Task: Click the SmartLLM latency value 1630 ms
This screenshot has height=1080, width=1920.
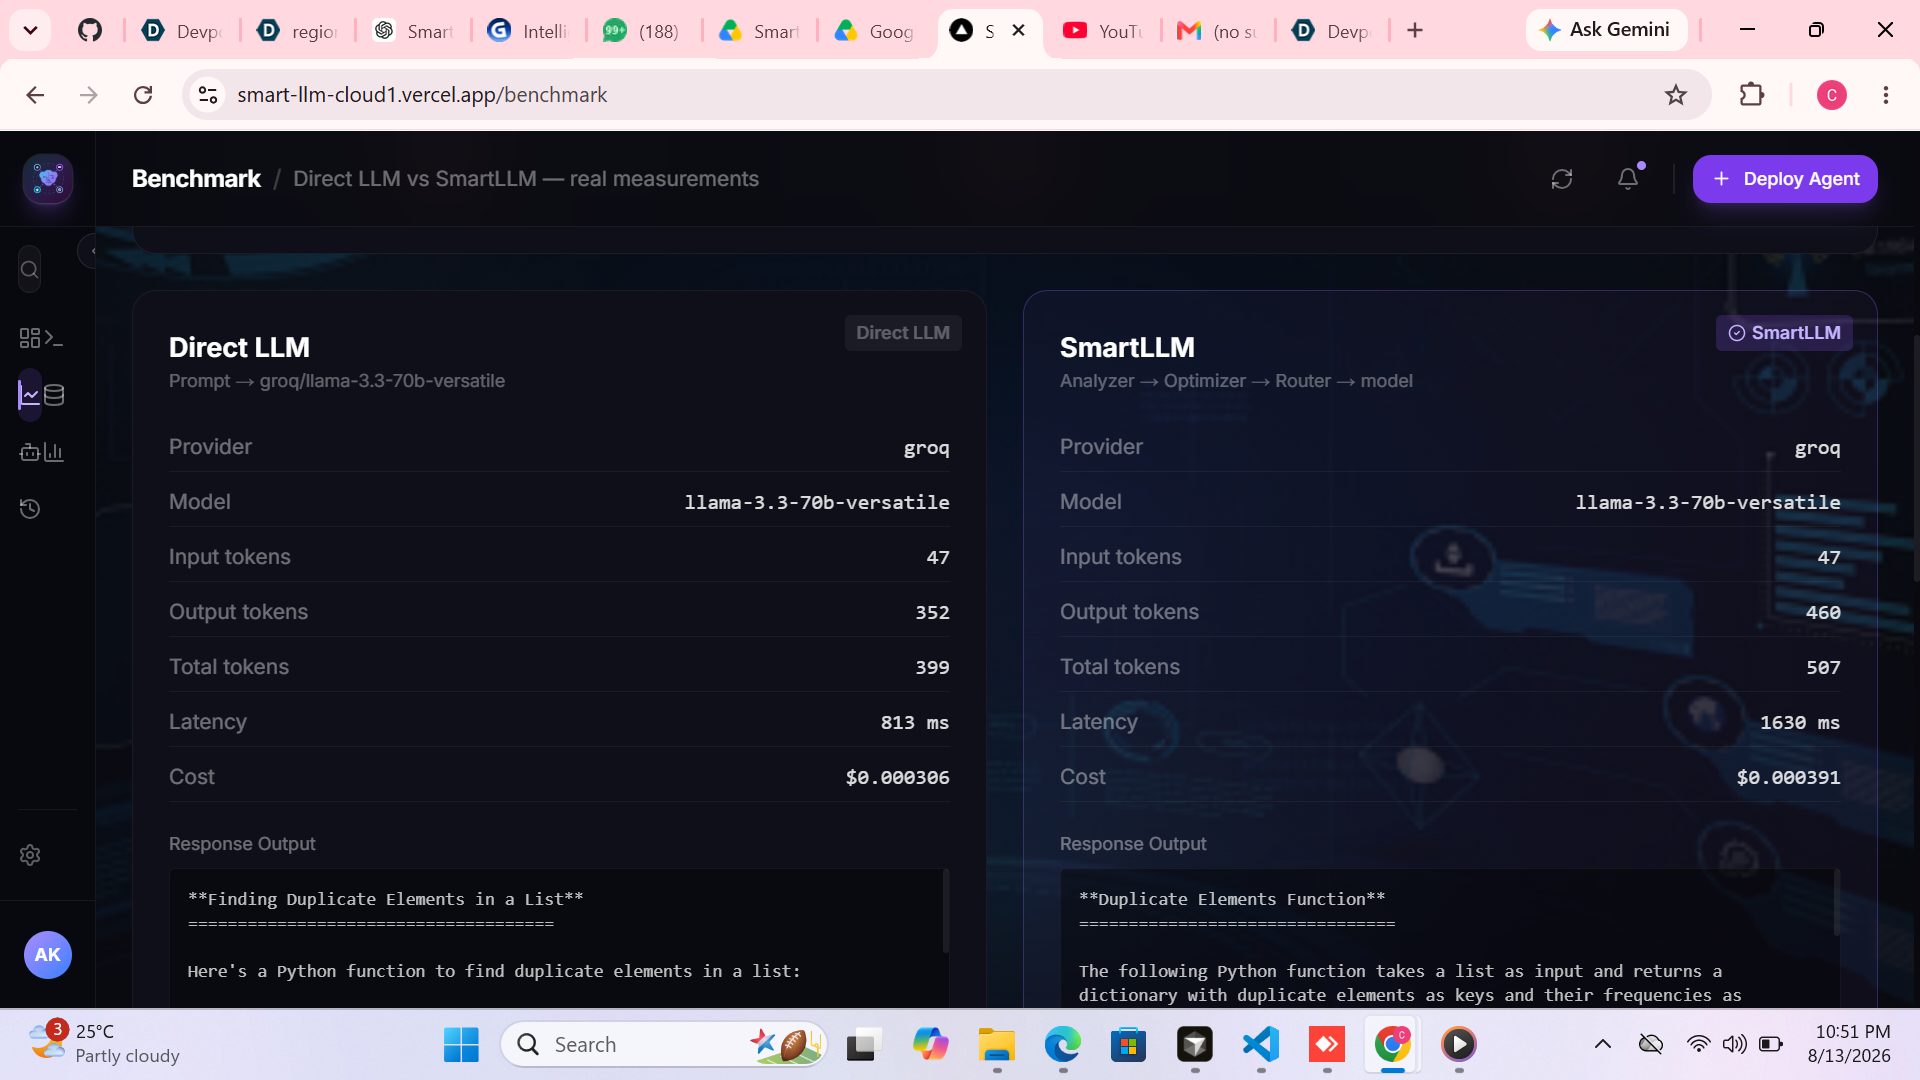Action: click(x=1800, y=723)
